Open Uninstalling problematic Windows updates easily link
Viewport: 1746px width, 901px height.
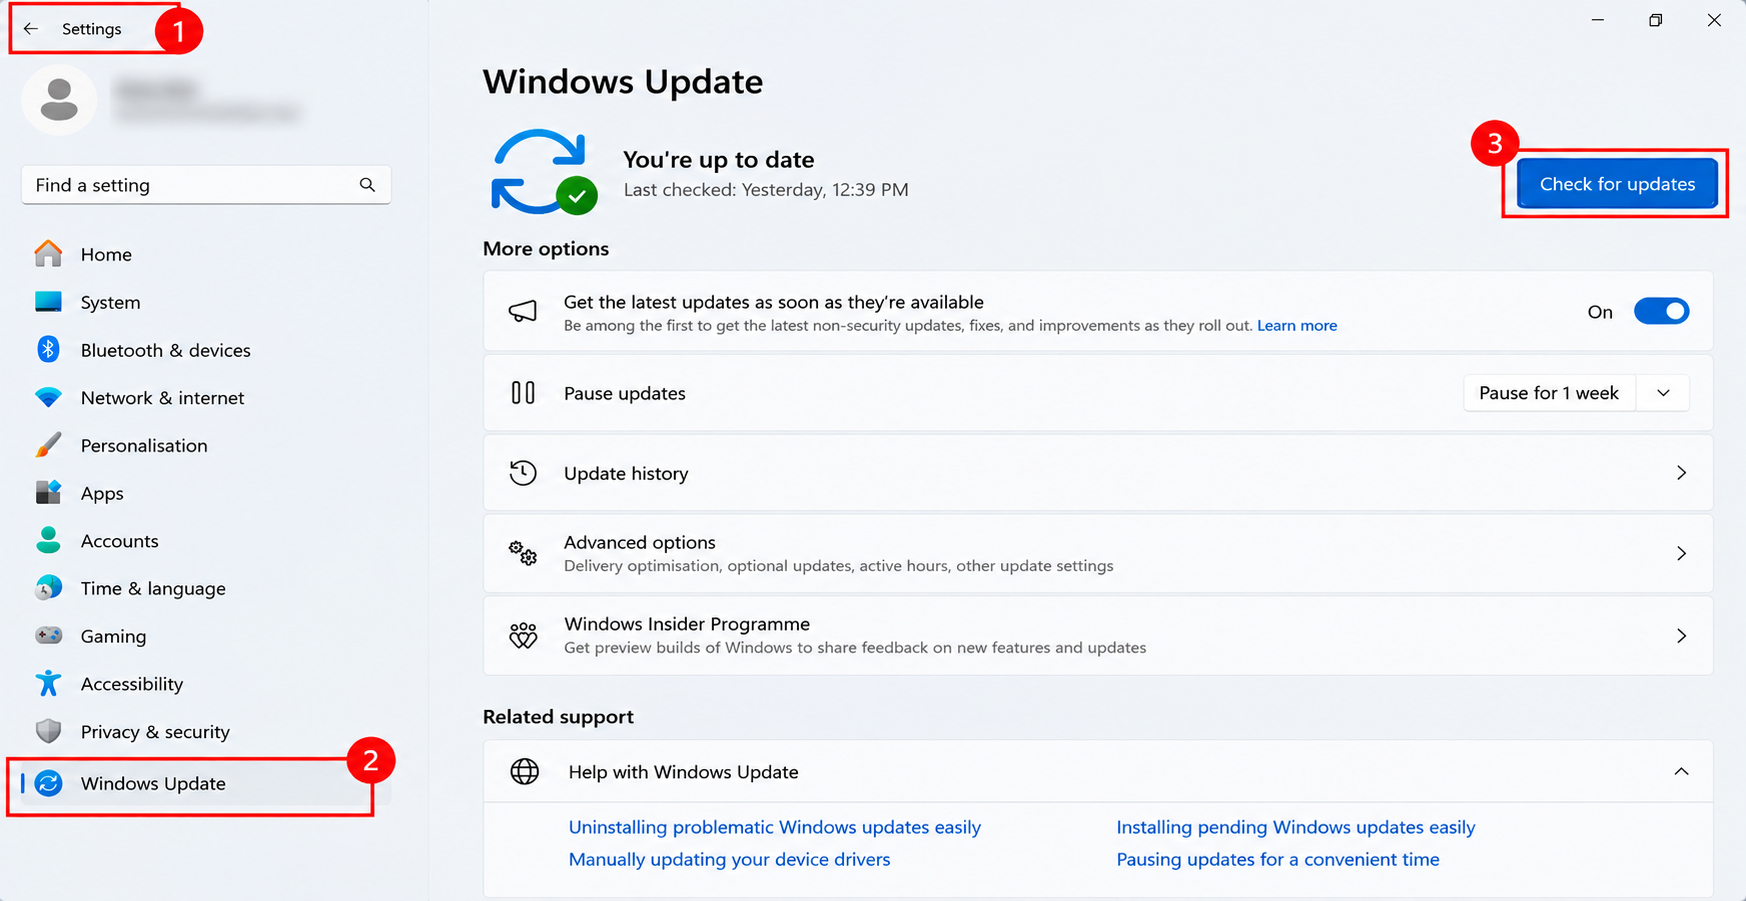coord(774,827)
